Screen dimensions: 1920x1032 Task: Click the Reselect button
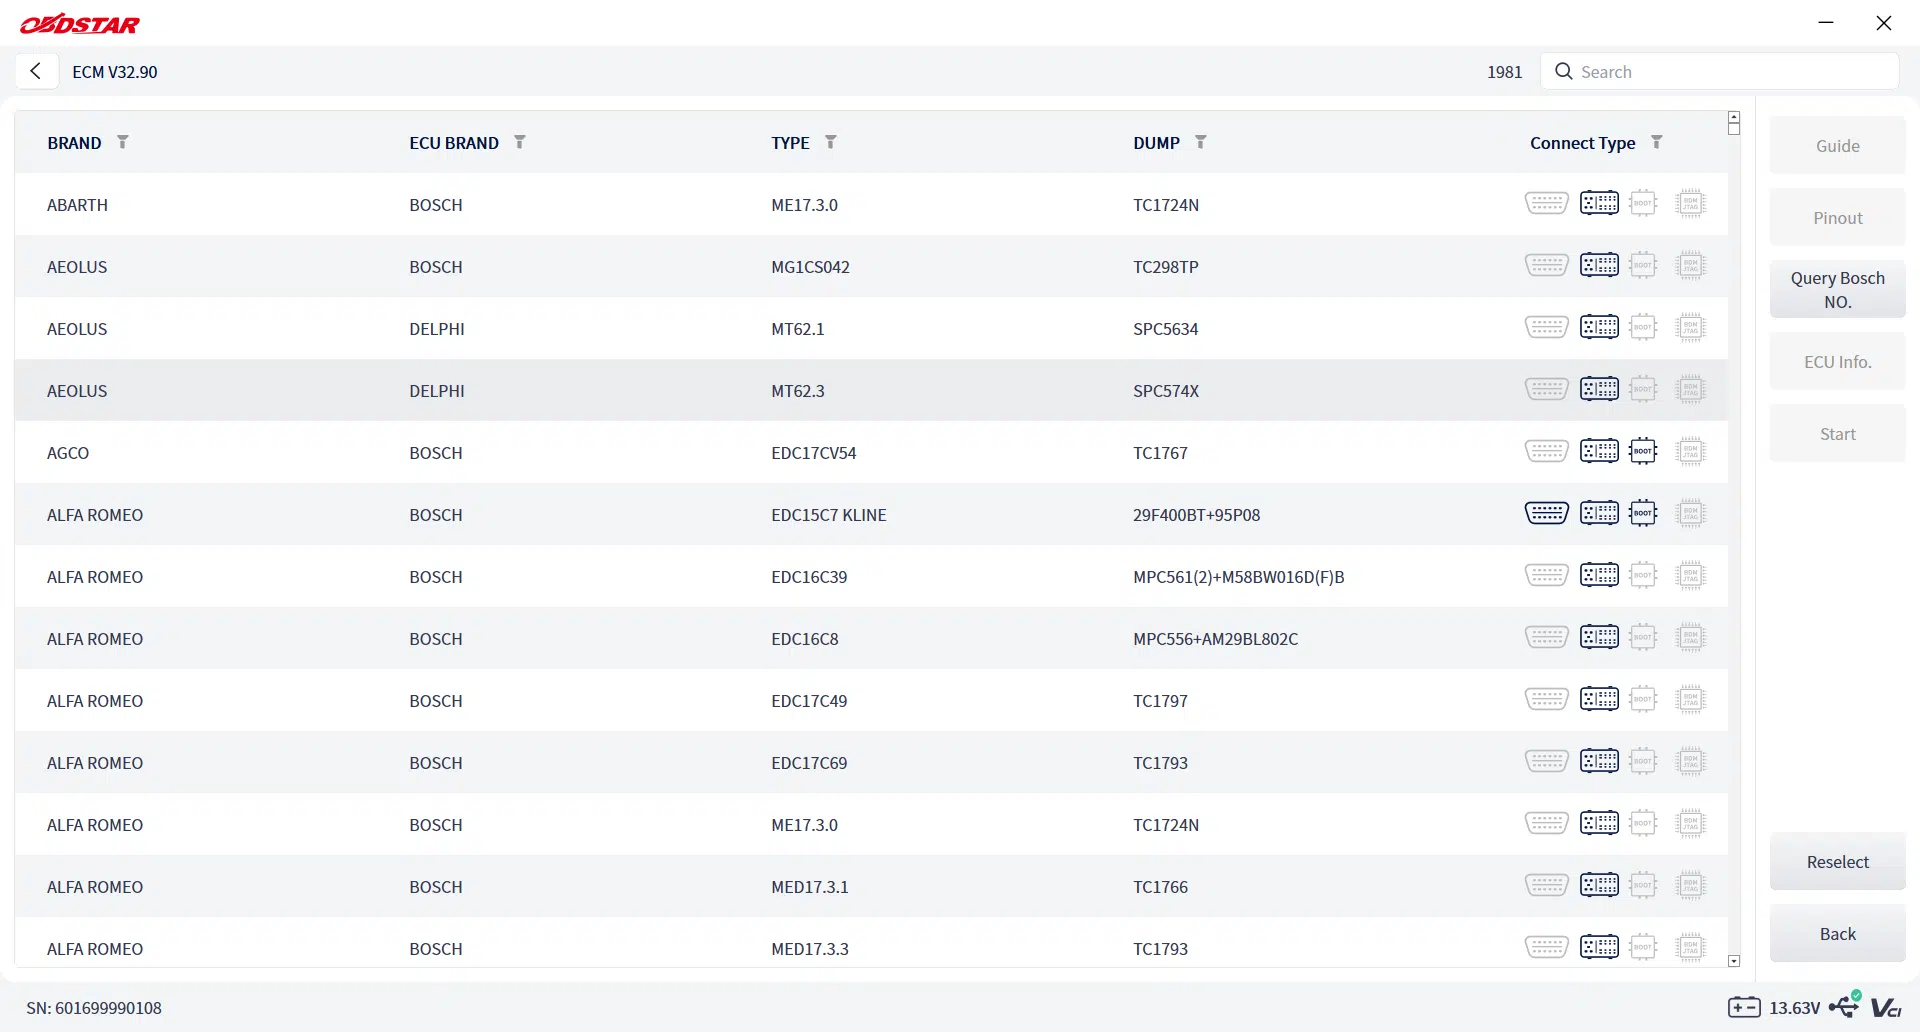1838,861
